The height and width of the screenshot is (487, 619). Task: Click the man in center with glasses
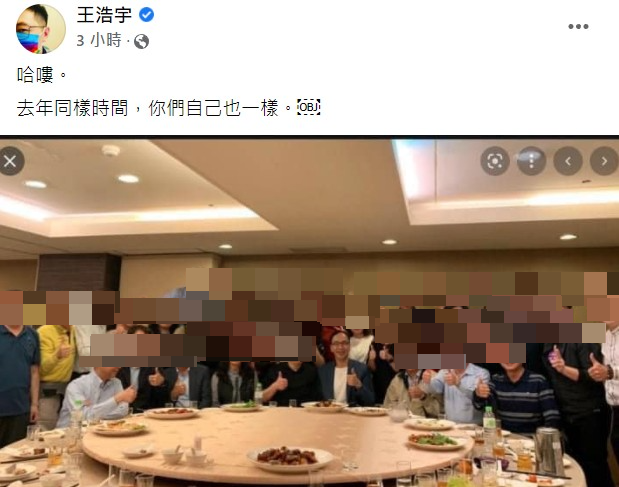343,367
